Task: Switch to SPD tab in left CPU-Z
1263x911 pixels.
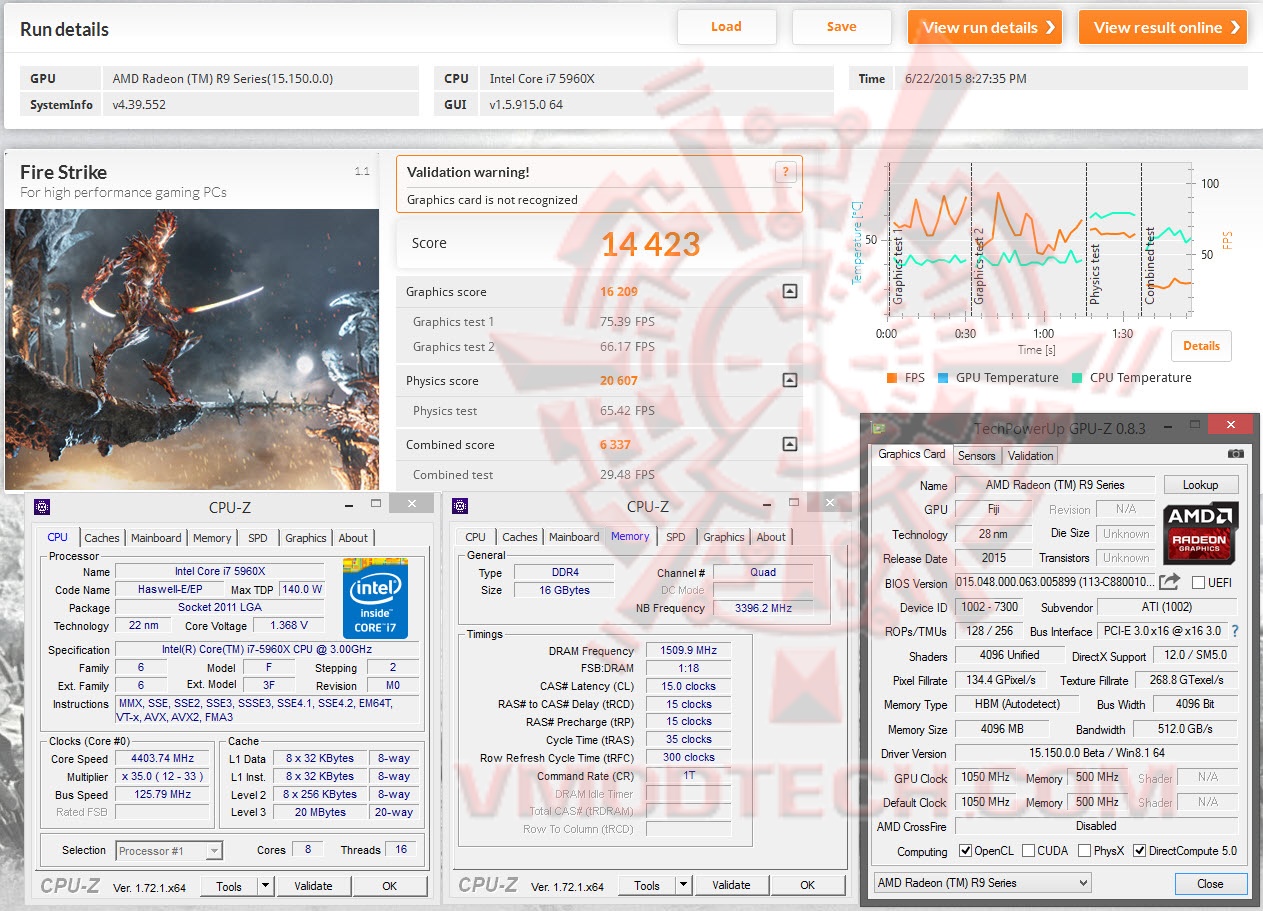Action: point(258,538)
